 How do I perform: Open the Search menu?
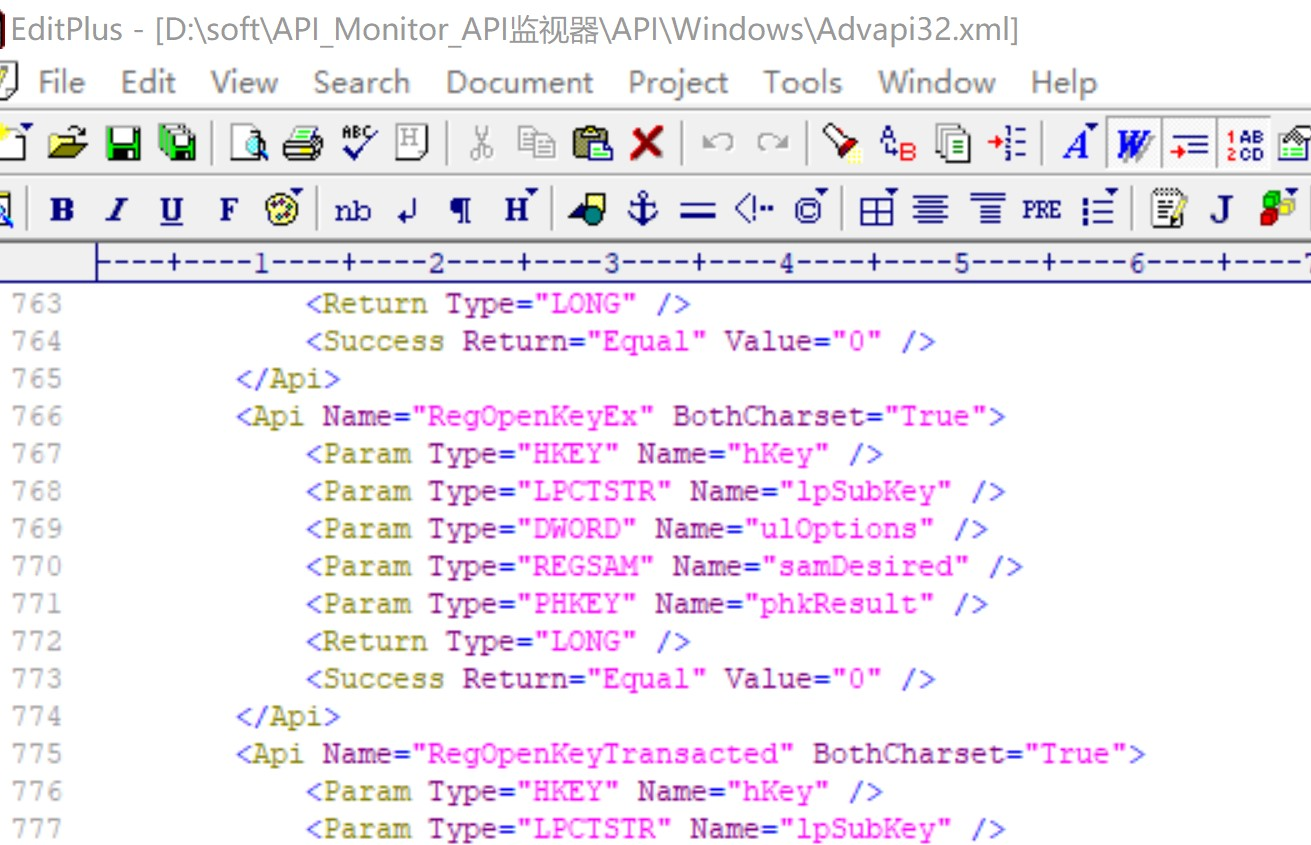tap(360, 83)
